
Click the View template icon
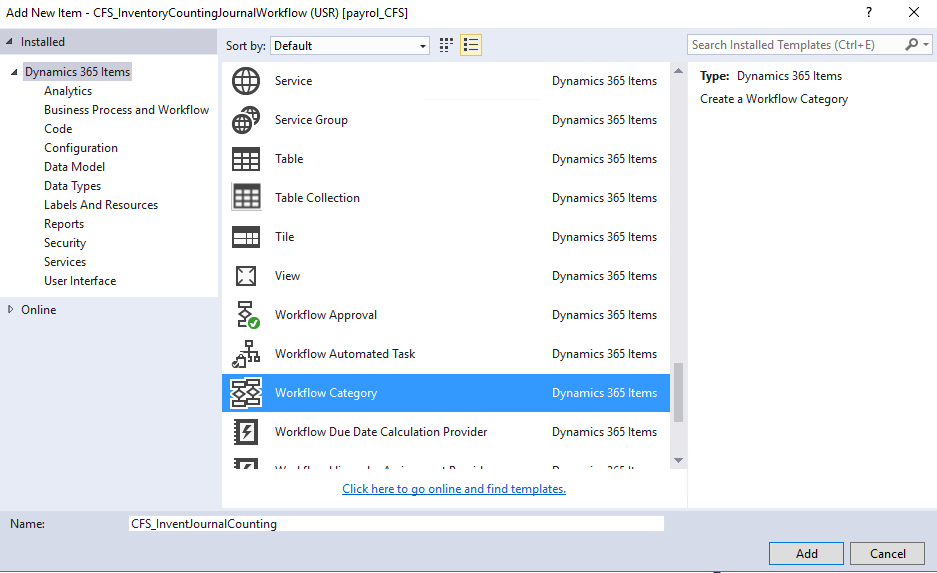coord(246,276)
